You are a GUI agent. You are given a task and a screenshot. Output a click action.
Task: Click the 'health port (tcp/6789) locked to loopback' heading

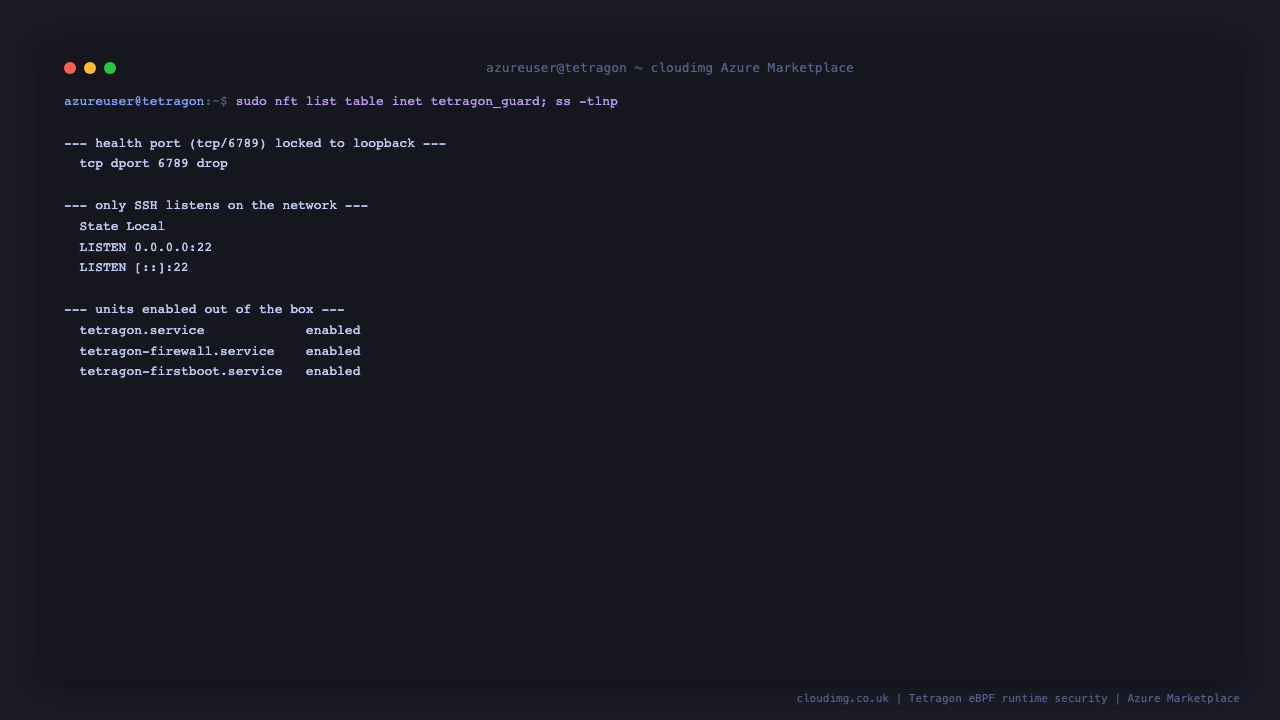255,143
